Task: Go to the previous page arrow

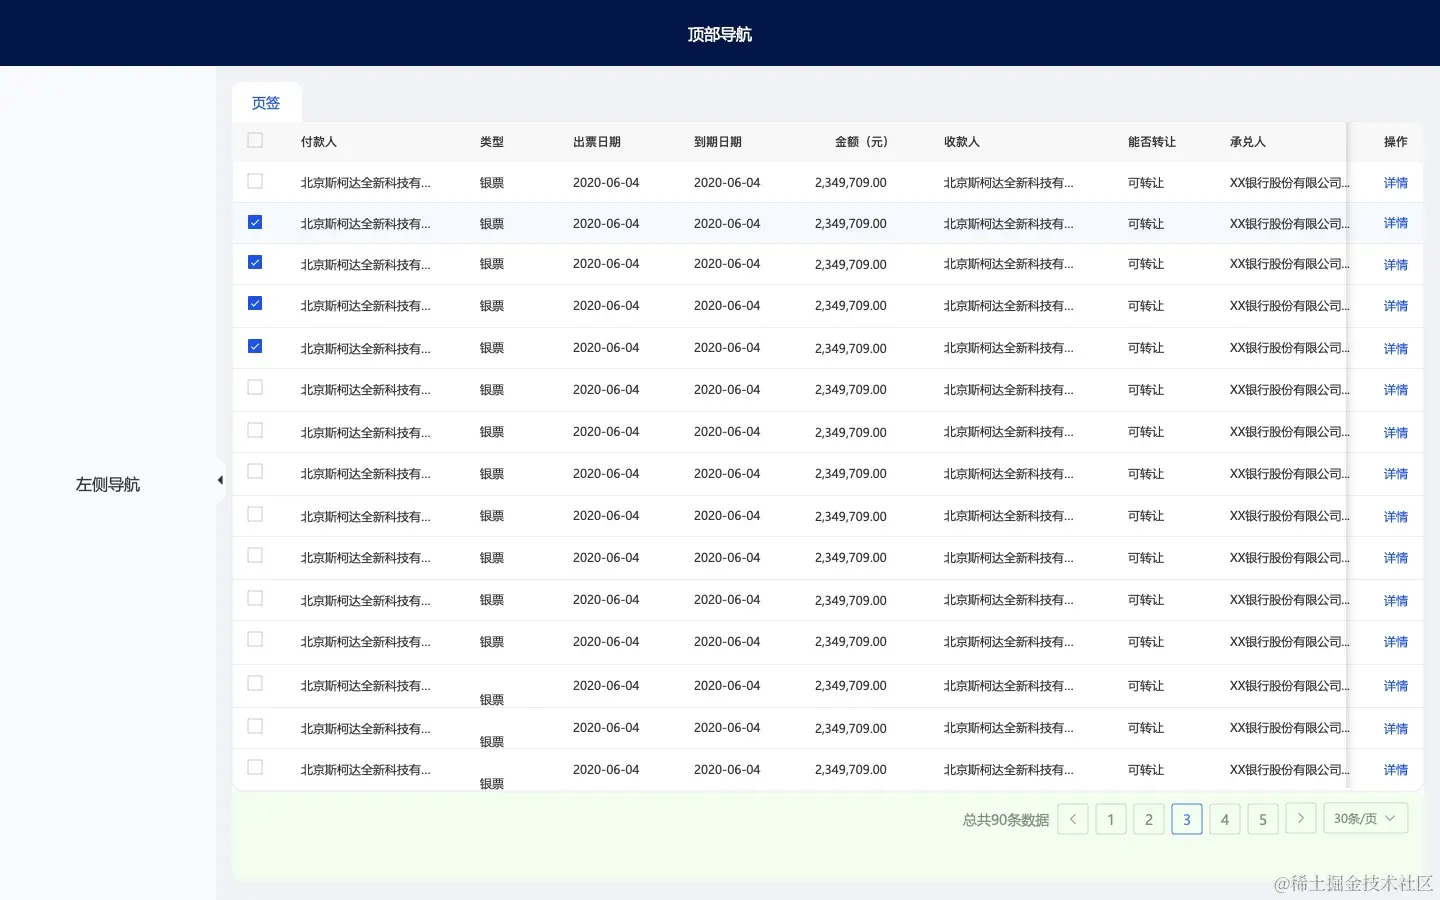Action: [x=1073, y=819]
